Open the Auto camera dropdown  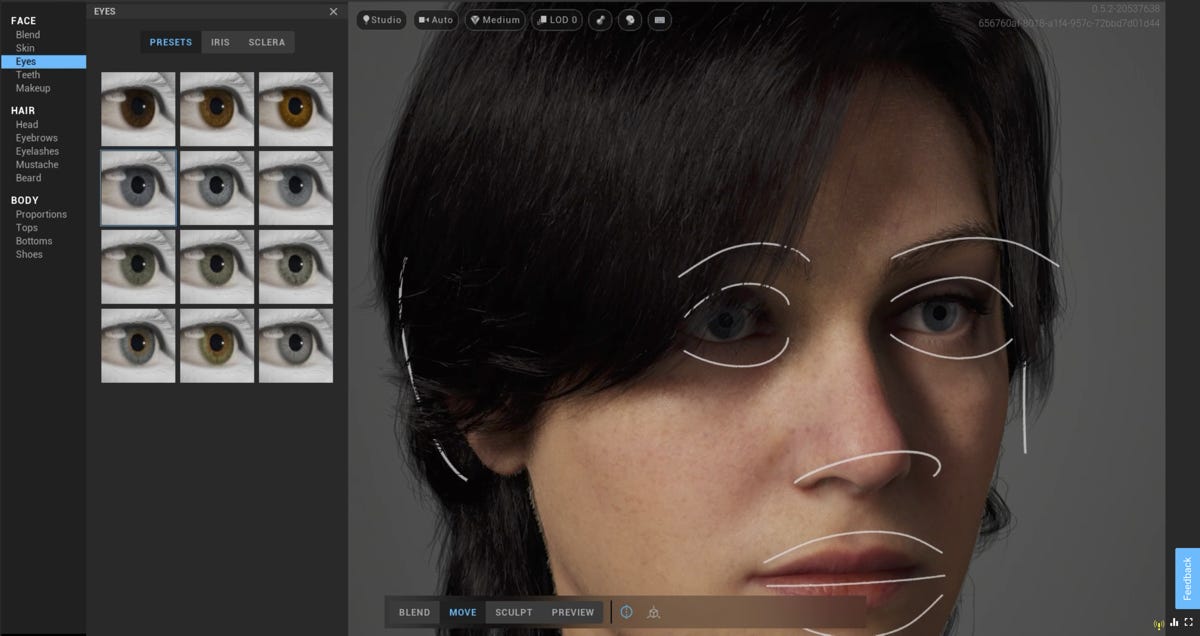point(436,20)
